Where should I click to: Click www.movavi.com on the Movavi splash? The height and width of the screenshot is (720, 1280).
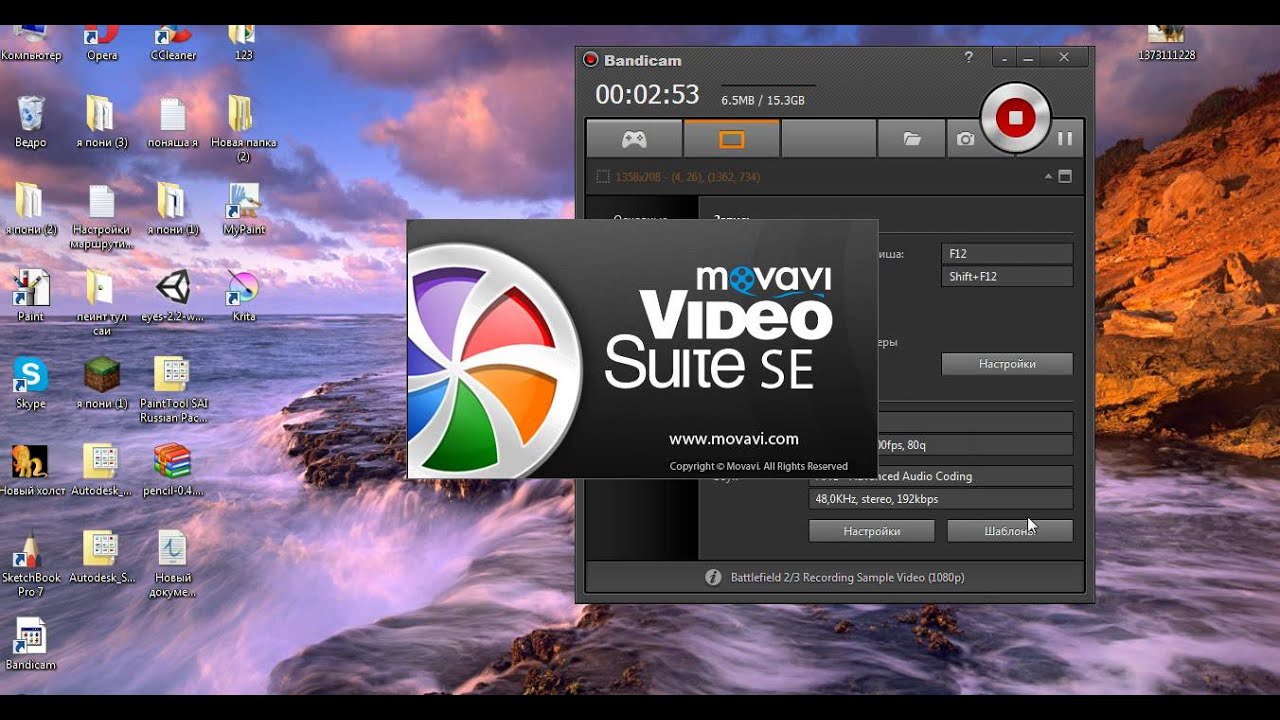[733, 438]
